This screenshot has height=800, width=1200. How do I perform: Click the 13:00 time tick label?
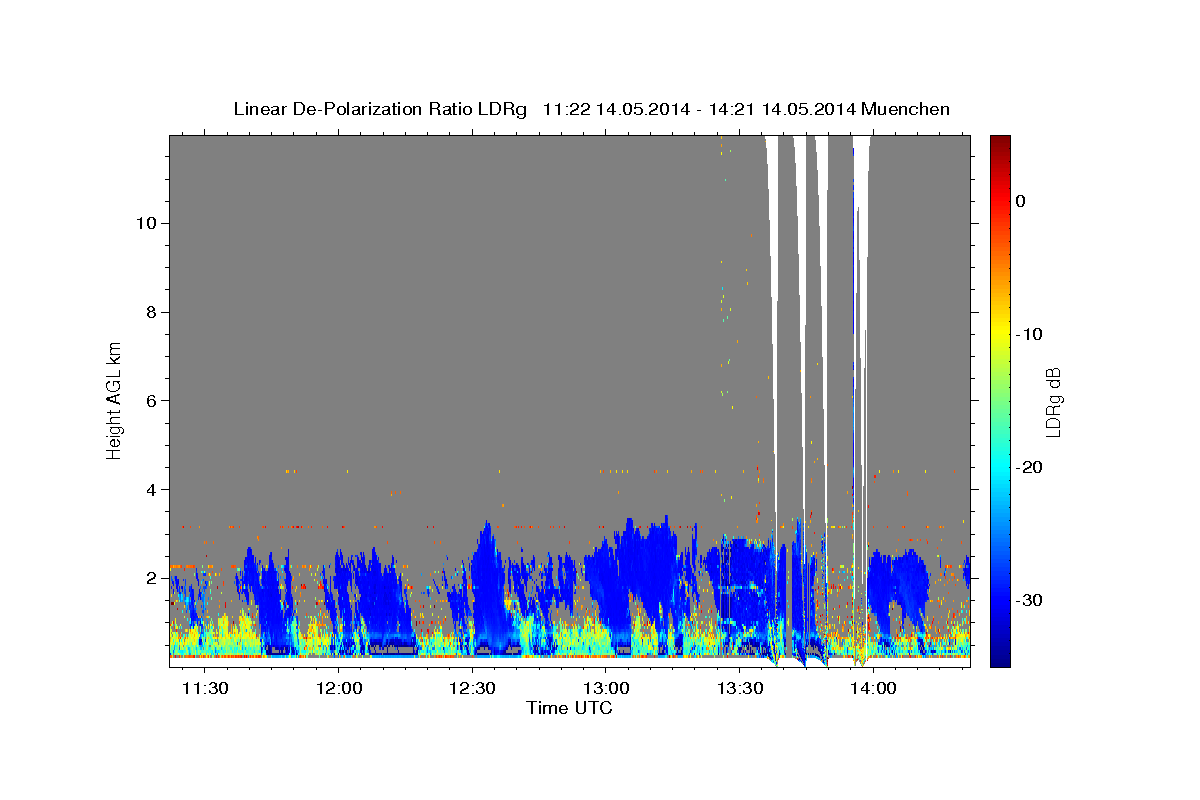[606, 688]
